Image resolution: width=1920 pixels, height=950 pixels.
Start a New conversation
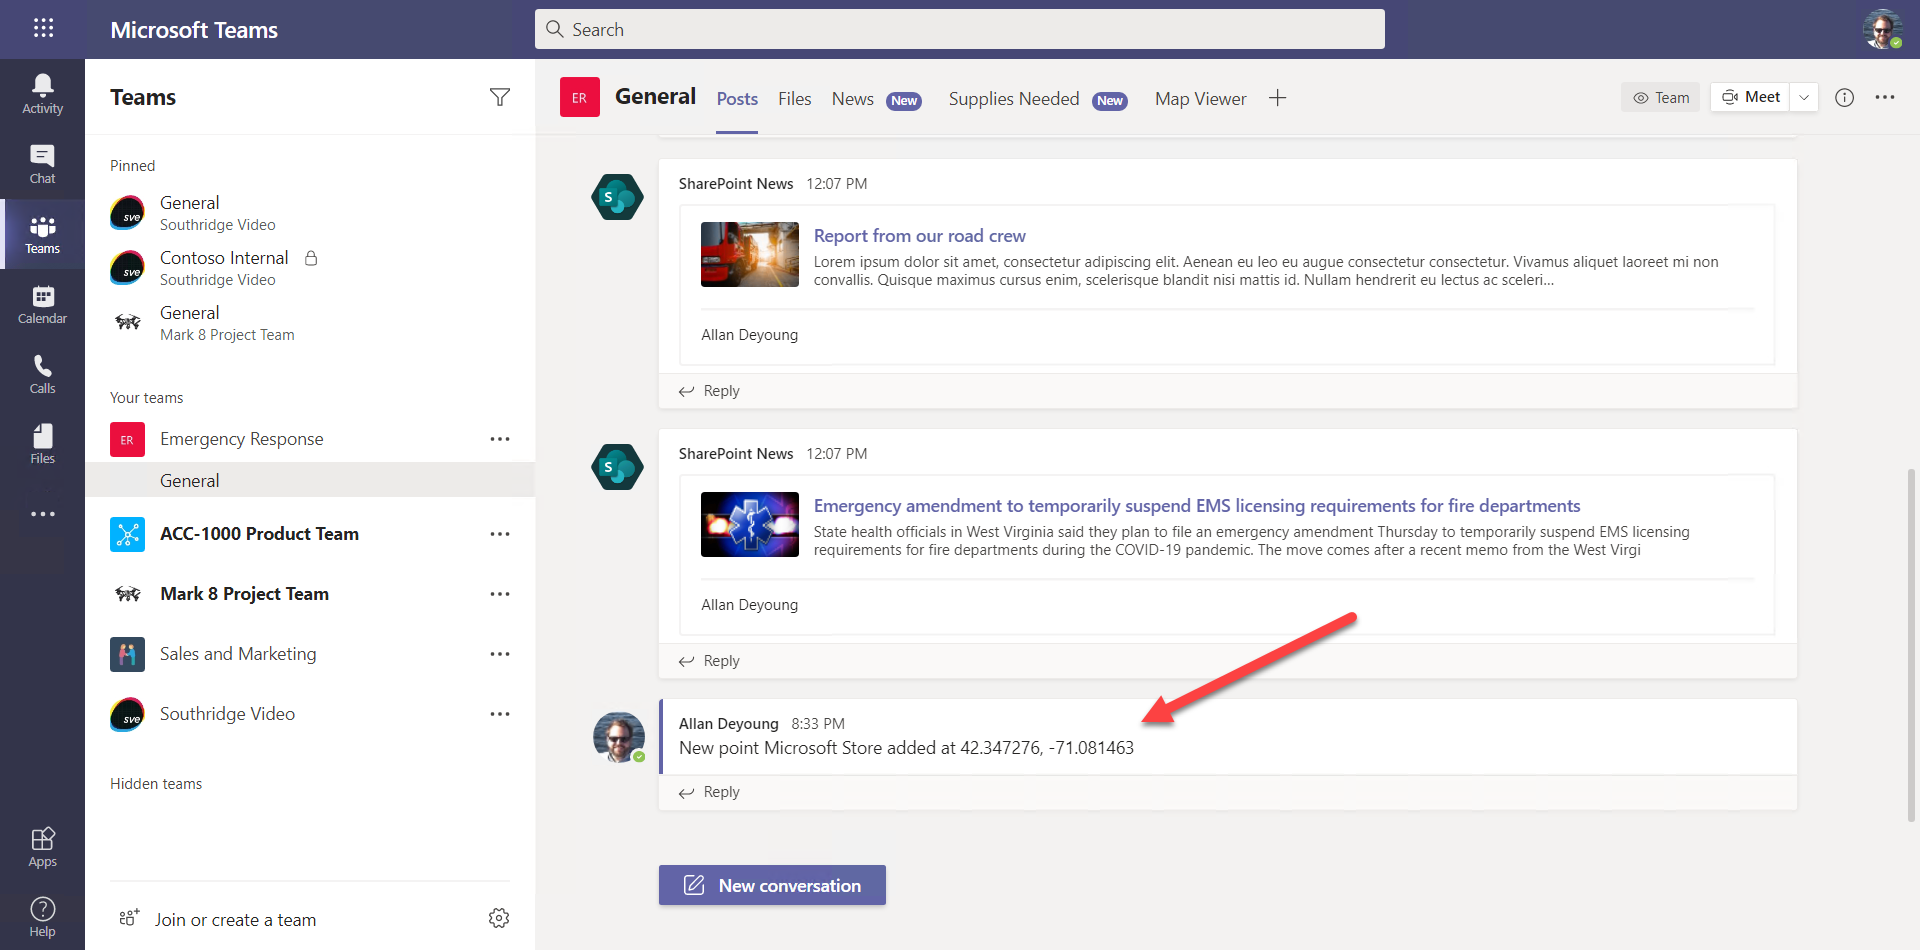pos(772,885)
